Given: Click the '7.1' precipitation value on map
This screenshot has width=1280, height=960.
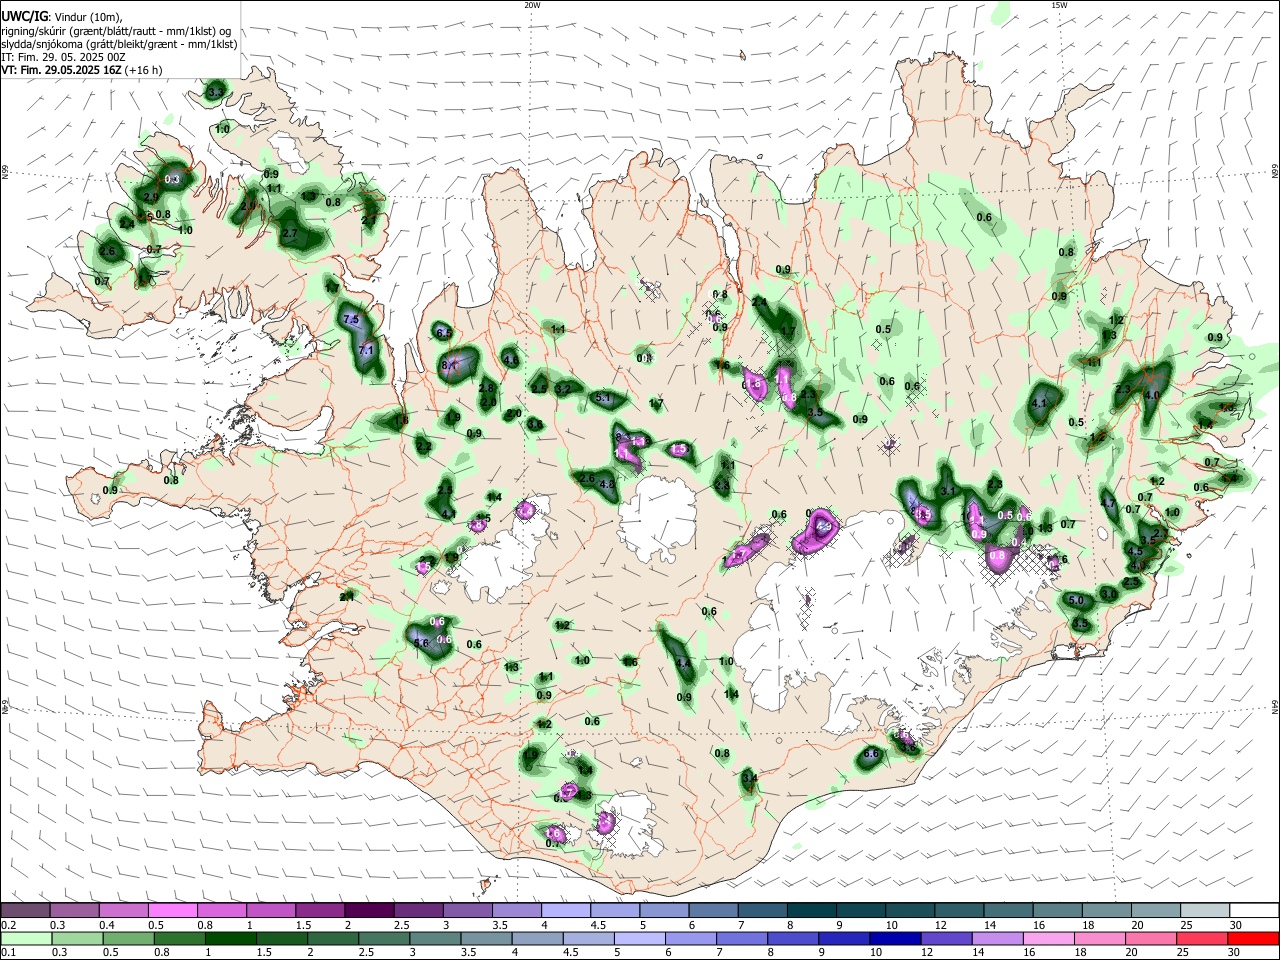Looking at the screenshot, I should pyautogui.click(x=366, y=350).
